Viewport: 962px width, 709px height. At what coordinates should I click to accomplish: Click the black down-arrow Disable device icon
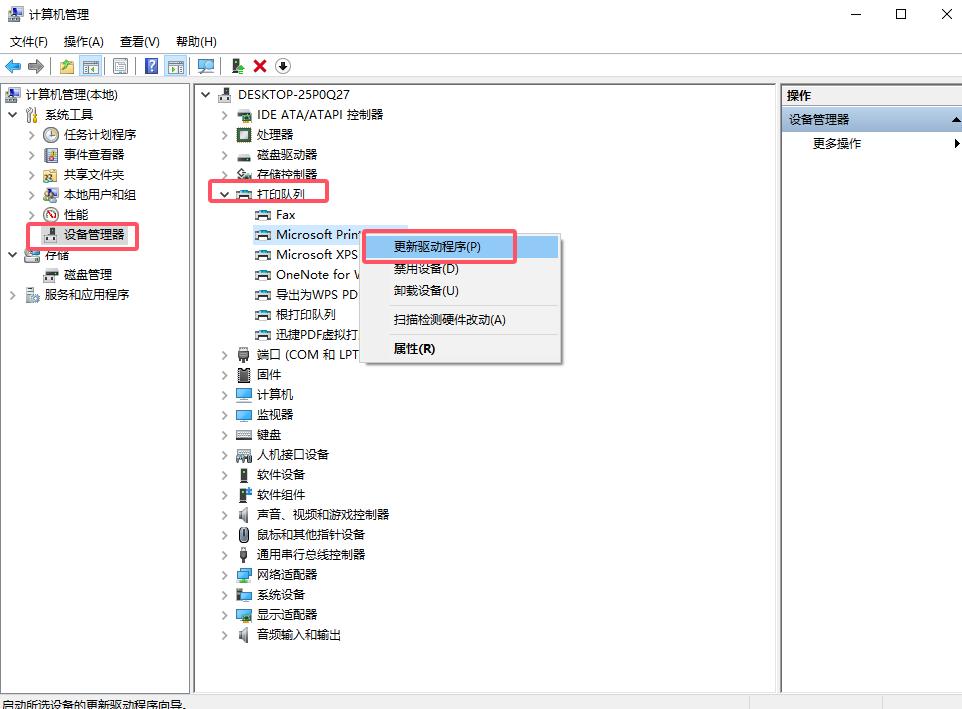click(x=283, y=66)
